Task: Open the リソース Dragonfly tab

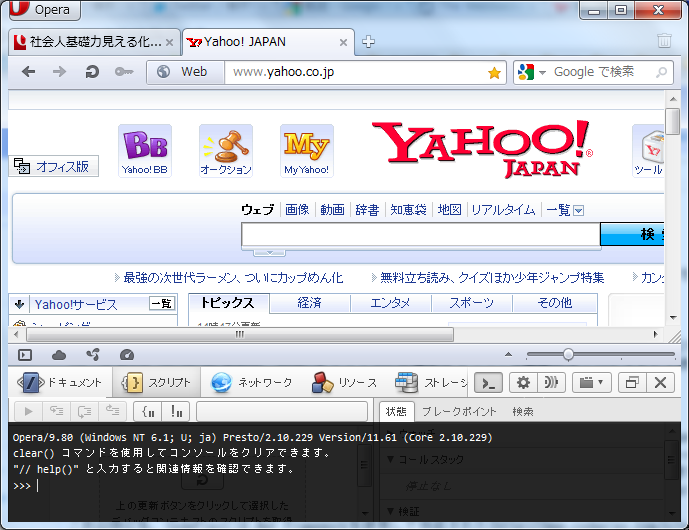Action: (345, 383)
